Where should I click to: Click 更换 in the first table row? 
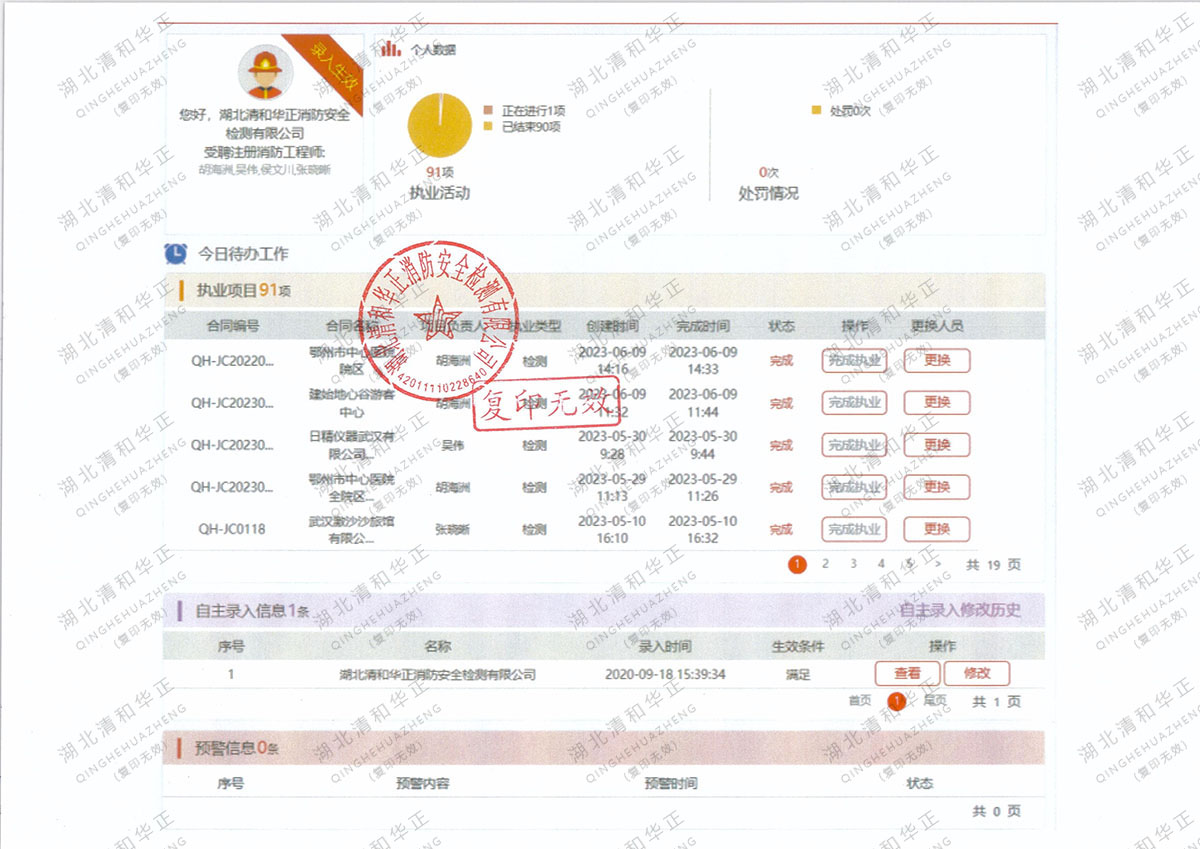click(x=937, y=361)
